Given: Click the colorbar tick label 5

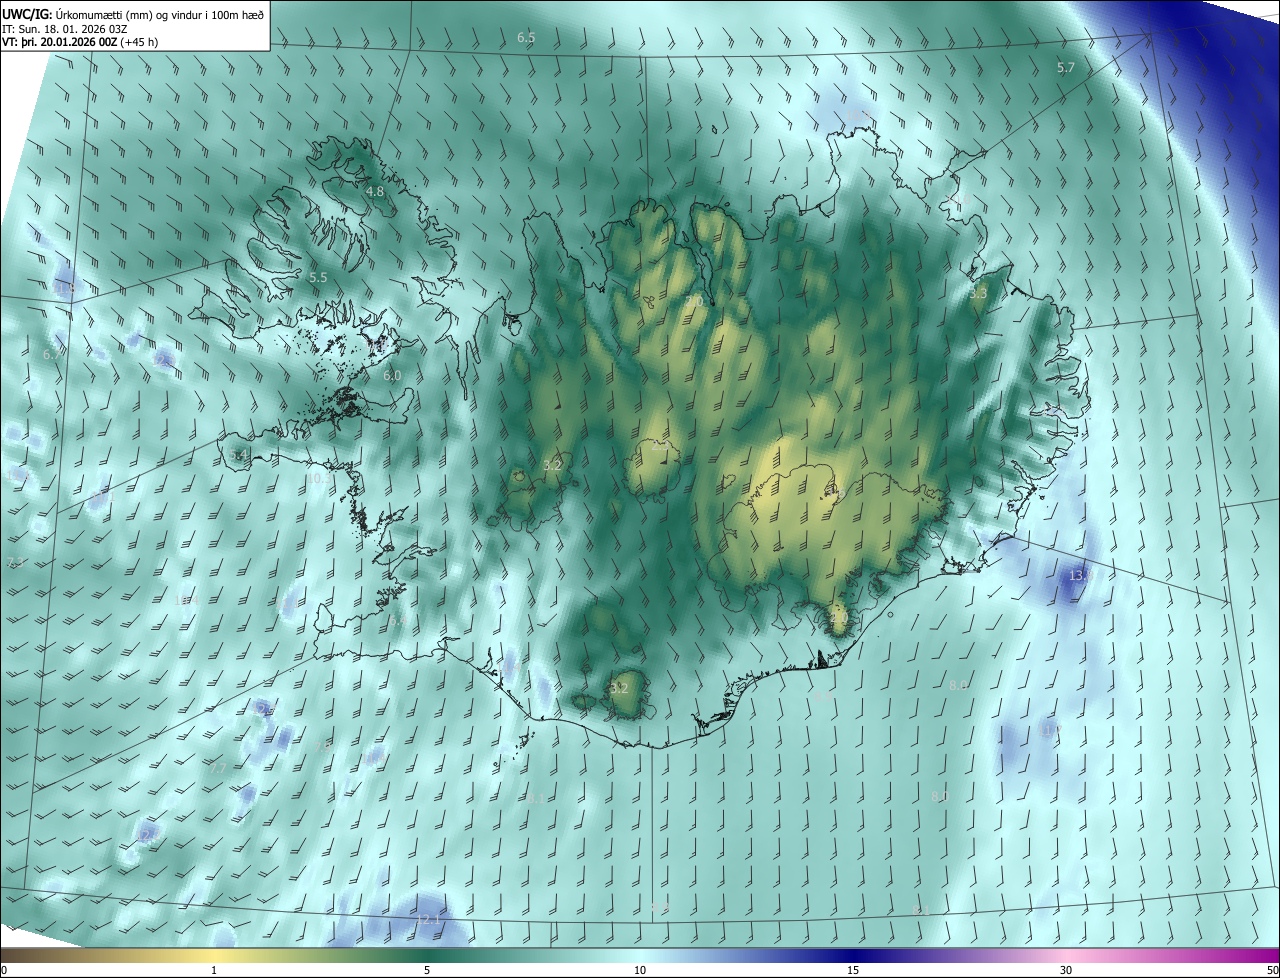Looking at the screenshot, I should [427, 970].
